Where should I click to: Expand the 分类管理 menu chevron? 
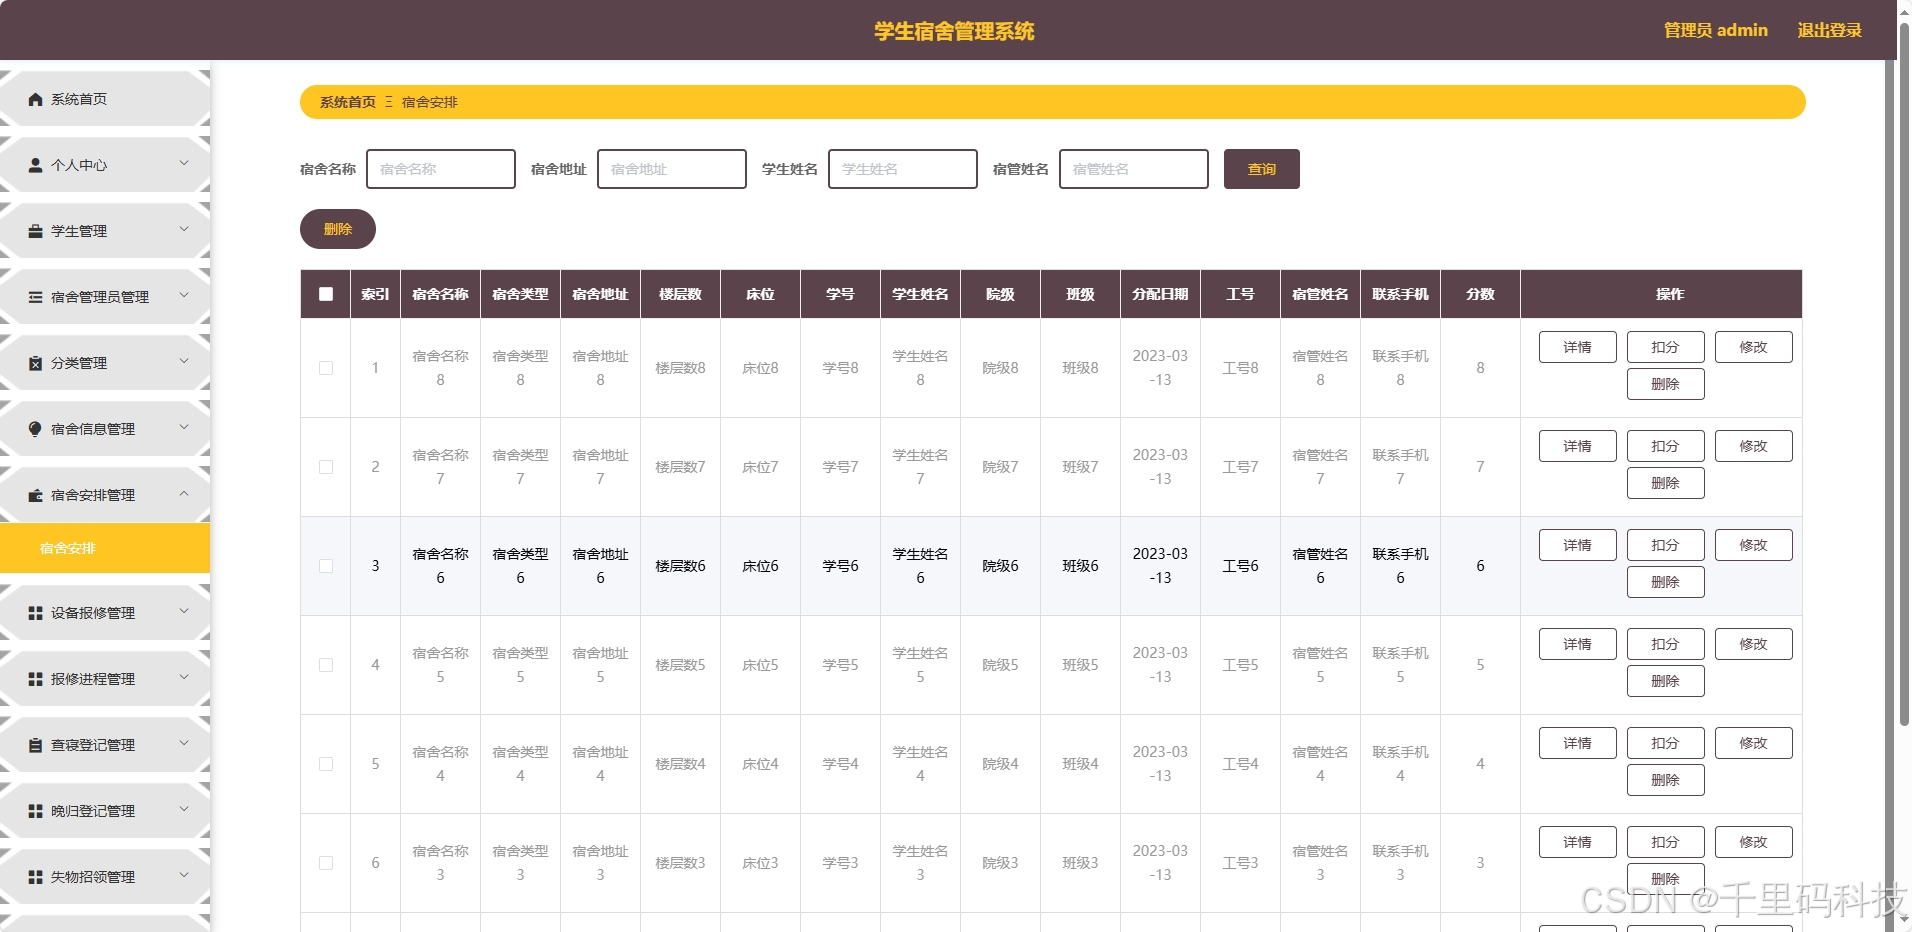pos(184,361)
